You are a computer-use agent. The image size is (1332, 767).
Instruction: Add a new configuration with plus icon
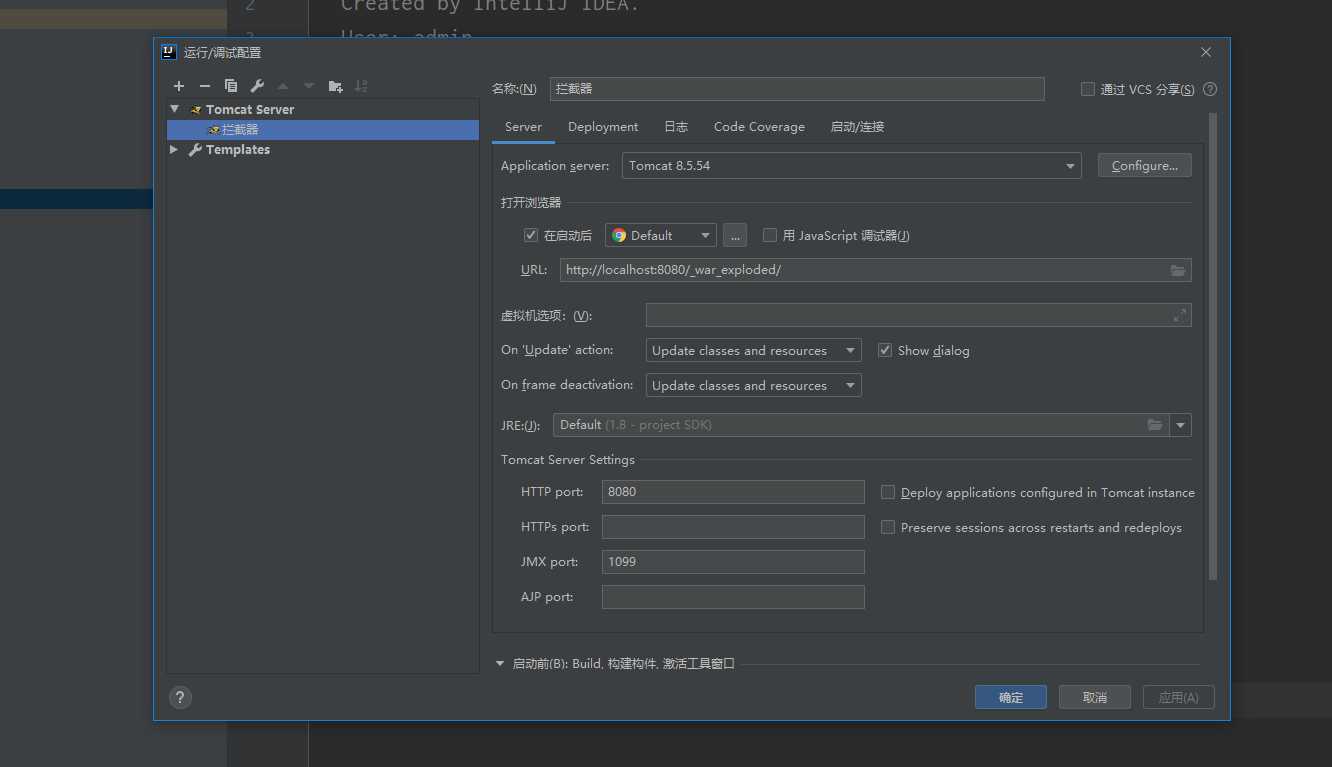point(179,86)
